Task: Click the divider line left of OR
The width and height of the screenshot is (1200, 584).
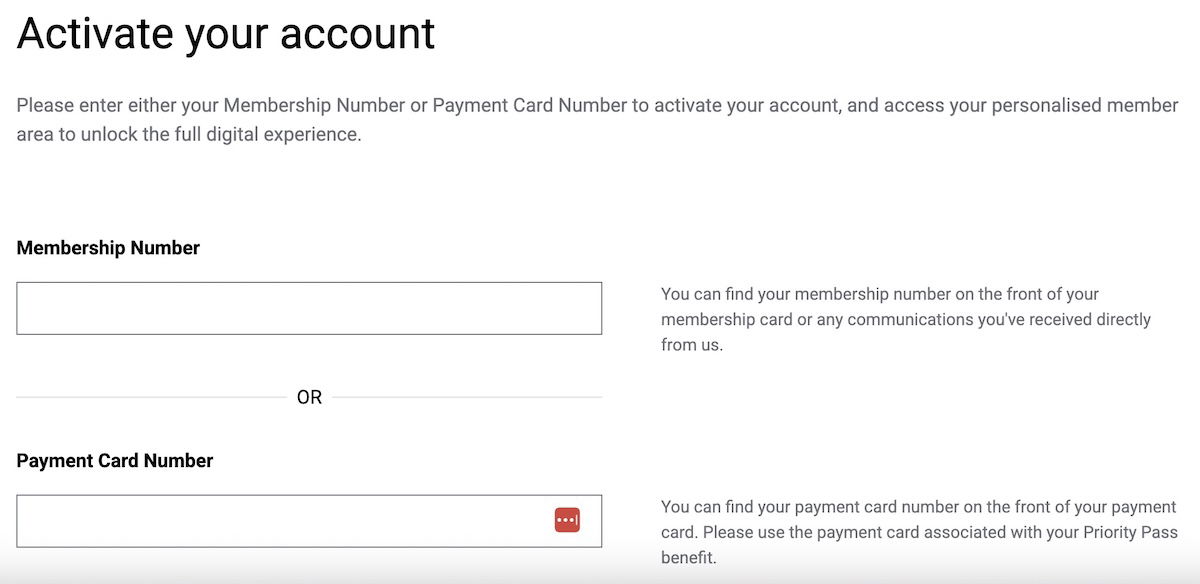Action: [x=151, y=398]
